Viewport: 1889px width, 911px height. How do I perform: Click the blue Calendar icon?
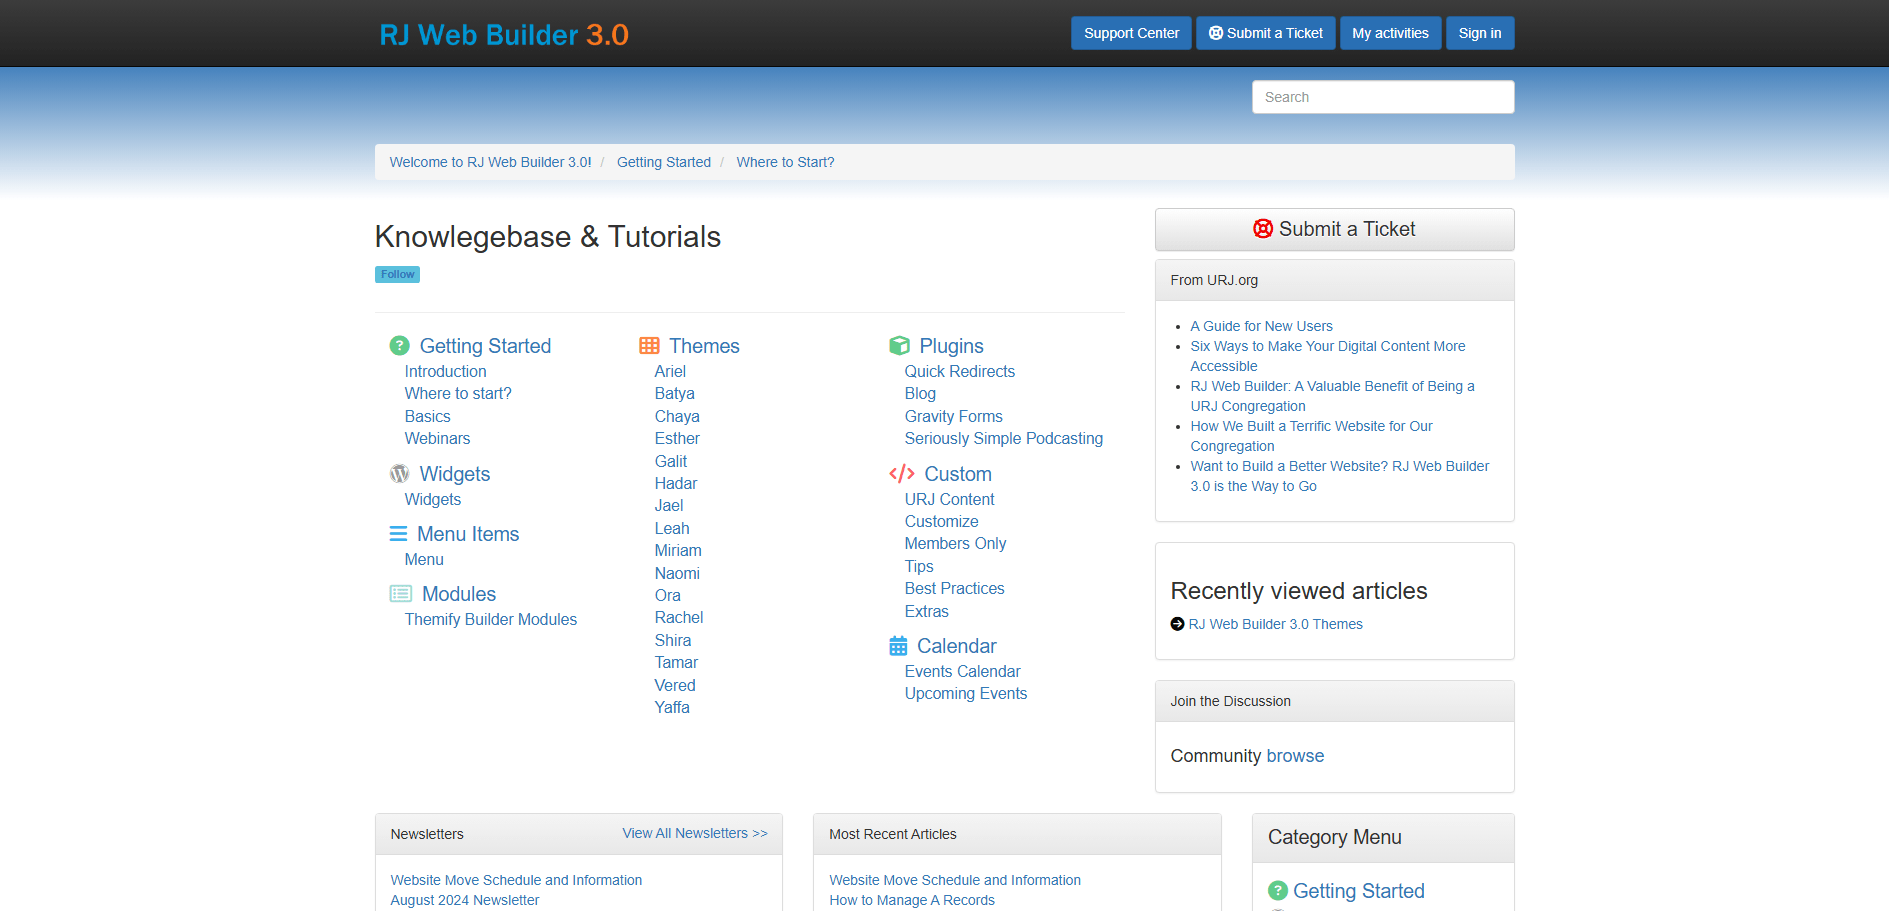pos(898,646)
